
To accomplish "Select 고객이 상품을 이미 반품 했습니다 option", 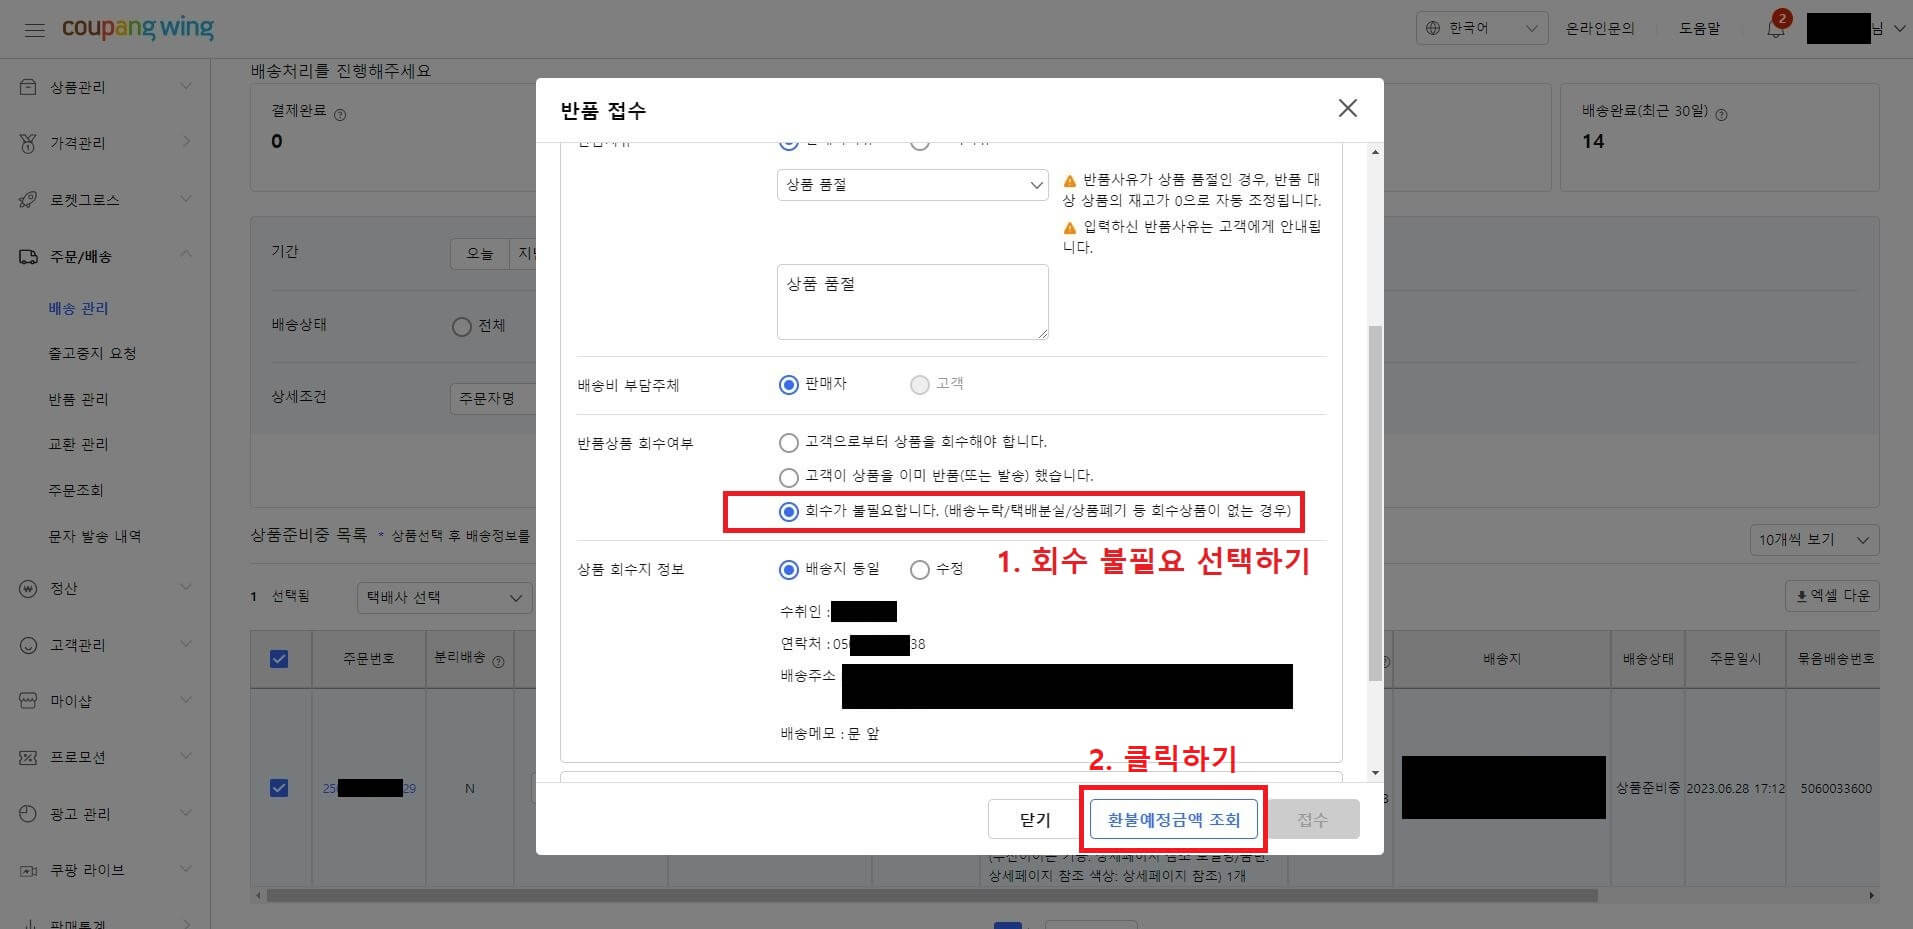I will point(789,477).
